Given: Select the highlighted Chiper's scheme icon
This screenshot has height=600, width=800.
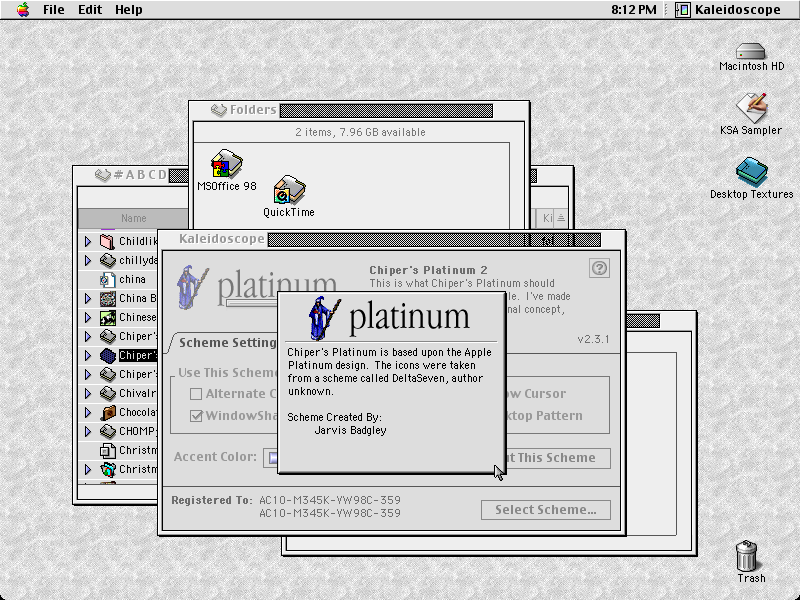Looking at the screenshot, I should (108, 355).
